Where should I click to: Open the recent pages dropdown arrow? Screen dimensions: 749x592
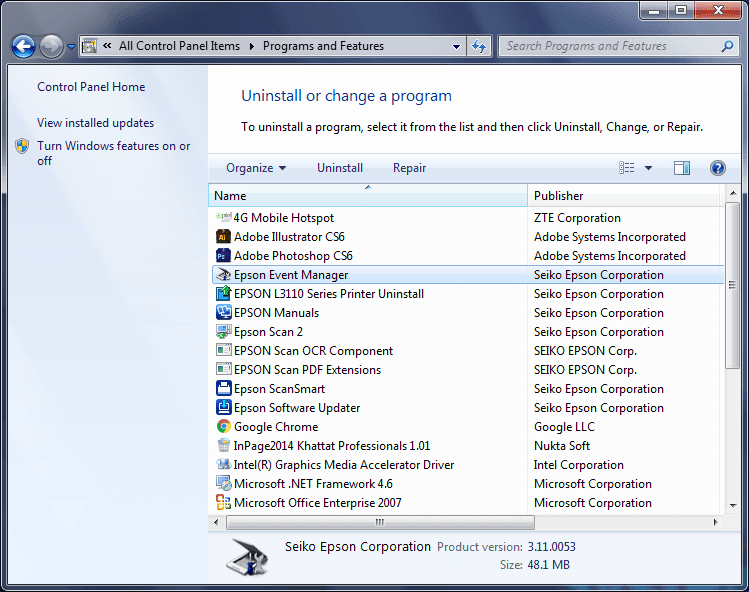(71, 47)
